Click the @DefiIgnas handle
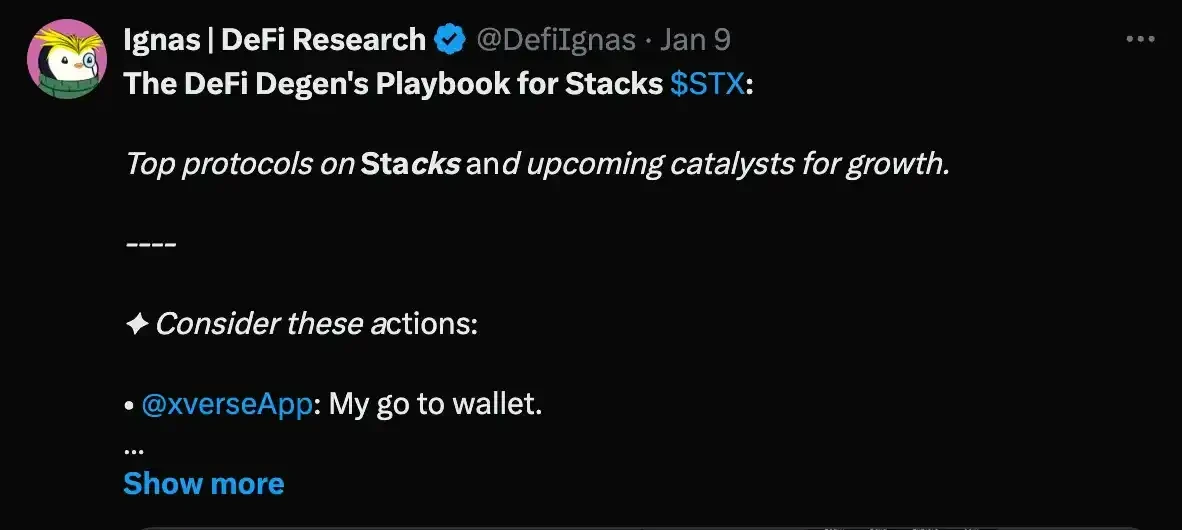This screenshot has width=1182, height=530. pyautogui.click(x=556, y=40)
